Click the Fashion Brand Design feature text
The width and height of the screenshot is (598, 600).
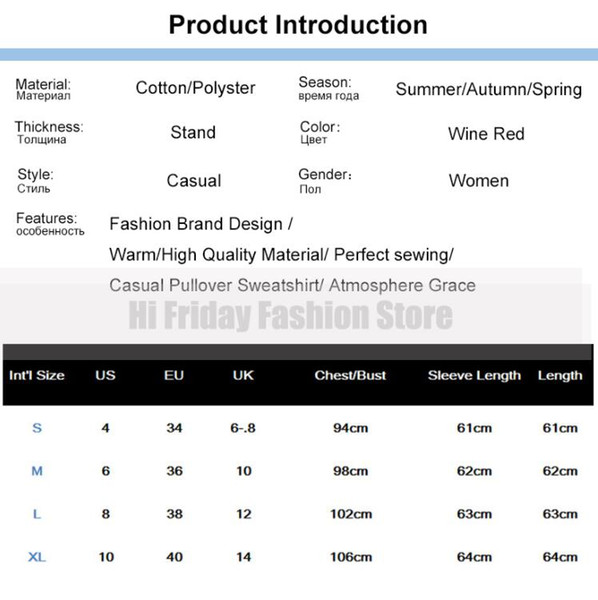[201, 224]
